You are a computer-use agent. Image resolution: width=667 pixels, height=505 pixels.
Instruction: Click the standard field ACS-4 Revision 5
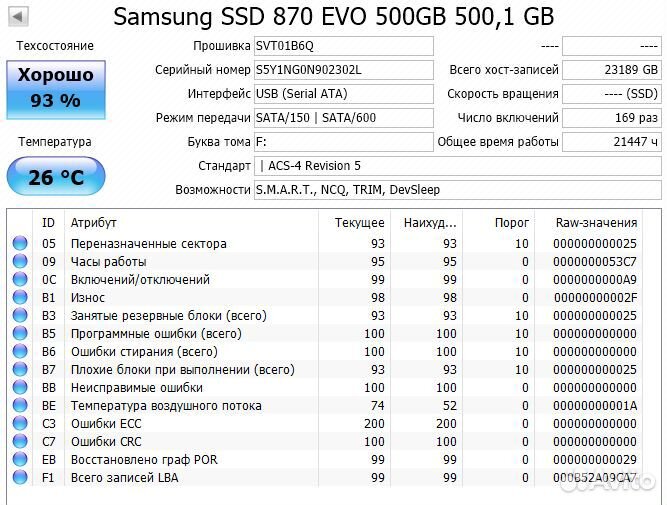coord(458,166)
